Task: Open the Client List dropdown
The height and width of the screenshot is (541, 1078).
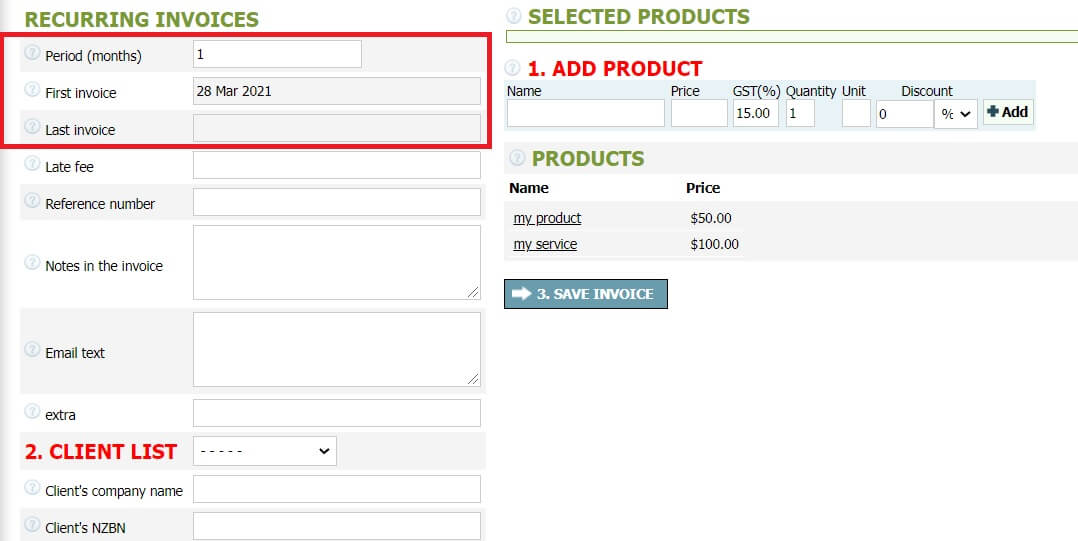Action: point(265,451)
